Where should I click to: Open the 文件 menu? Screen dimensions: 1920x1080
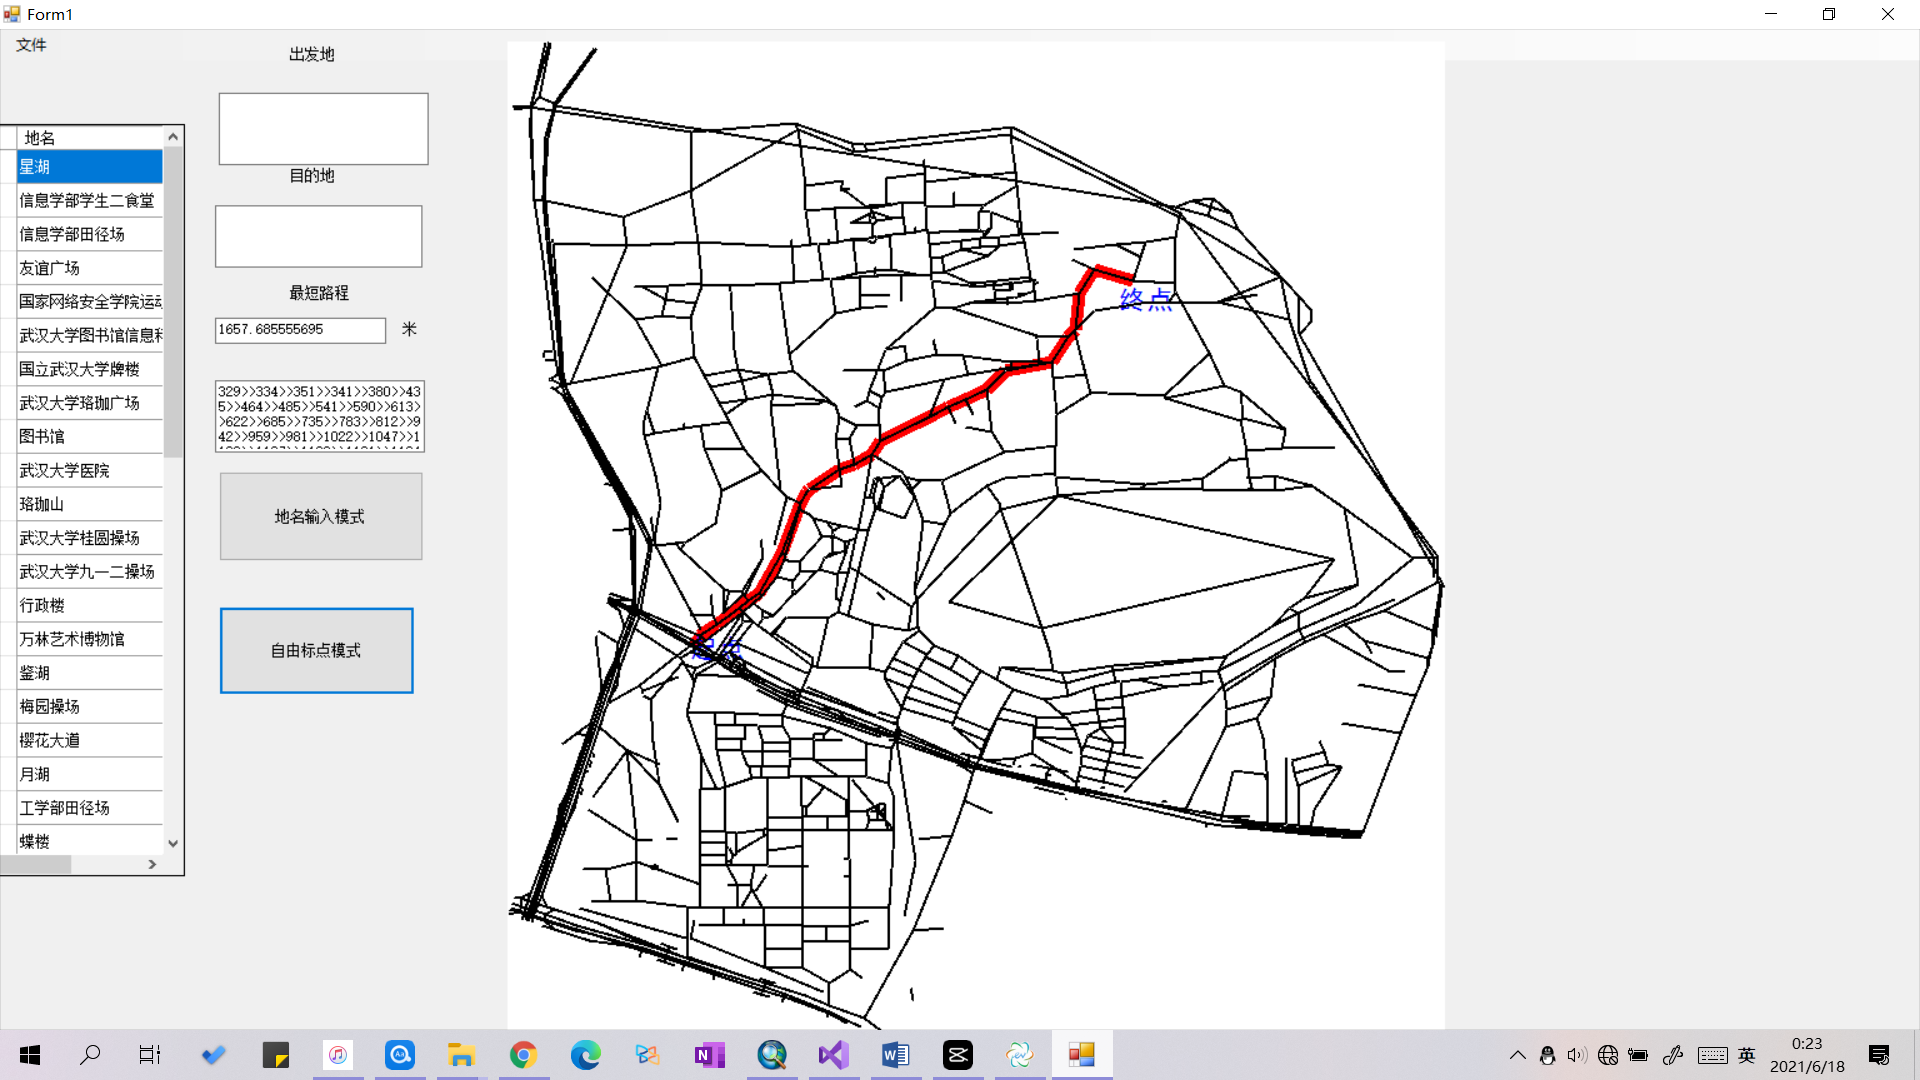point(31,45)
